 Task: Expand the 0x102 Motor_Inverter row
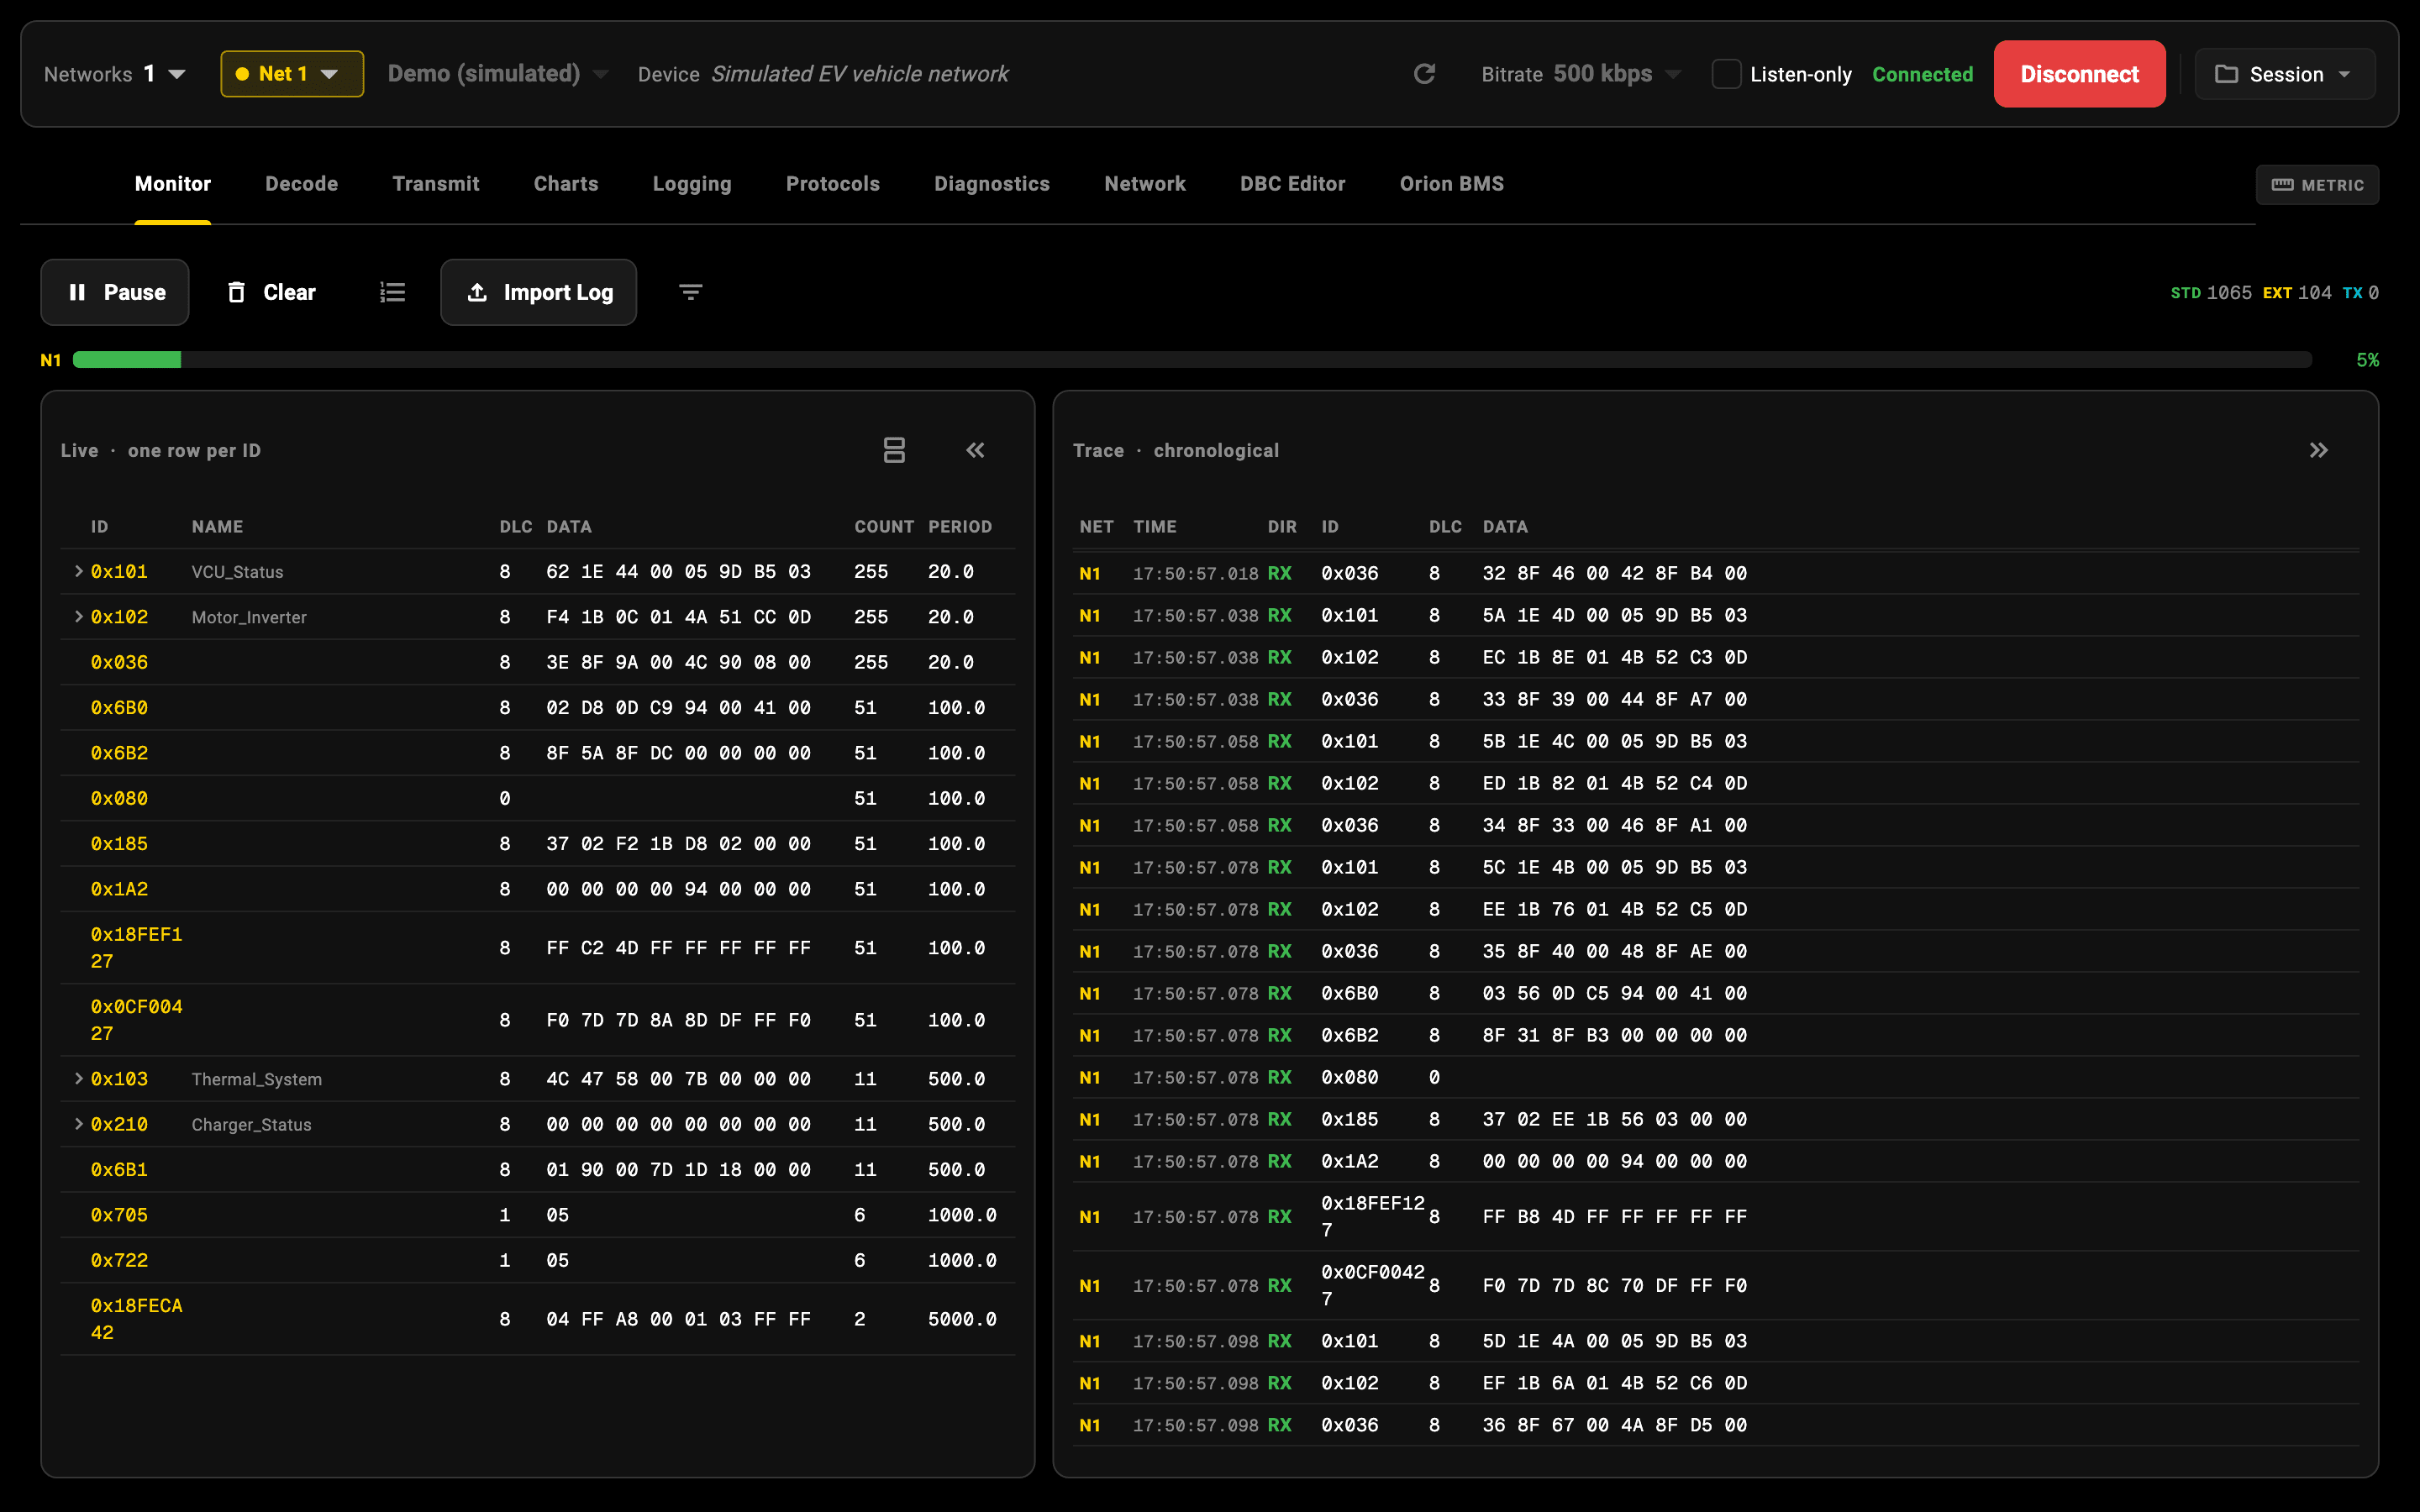click(x=78, y=617)
